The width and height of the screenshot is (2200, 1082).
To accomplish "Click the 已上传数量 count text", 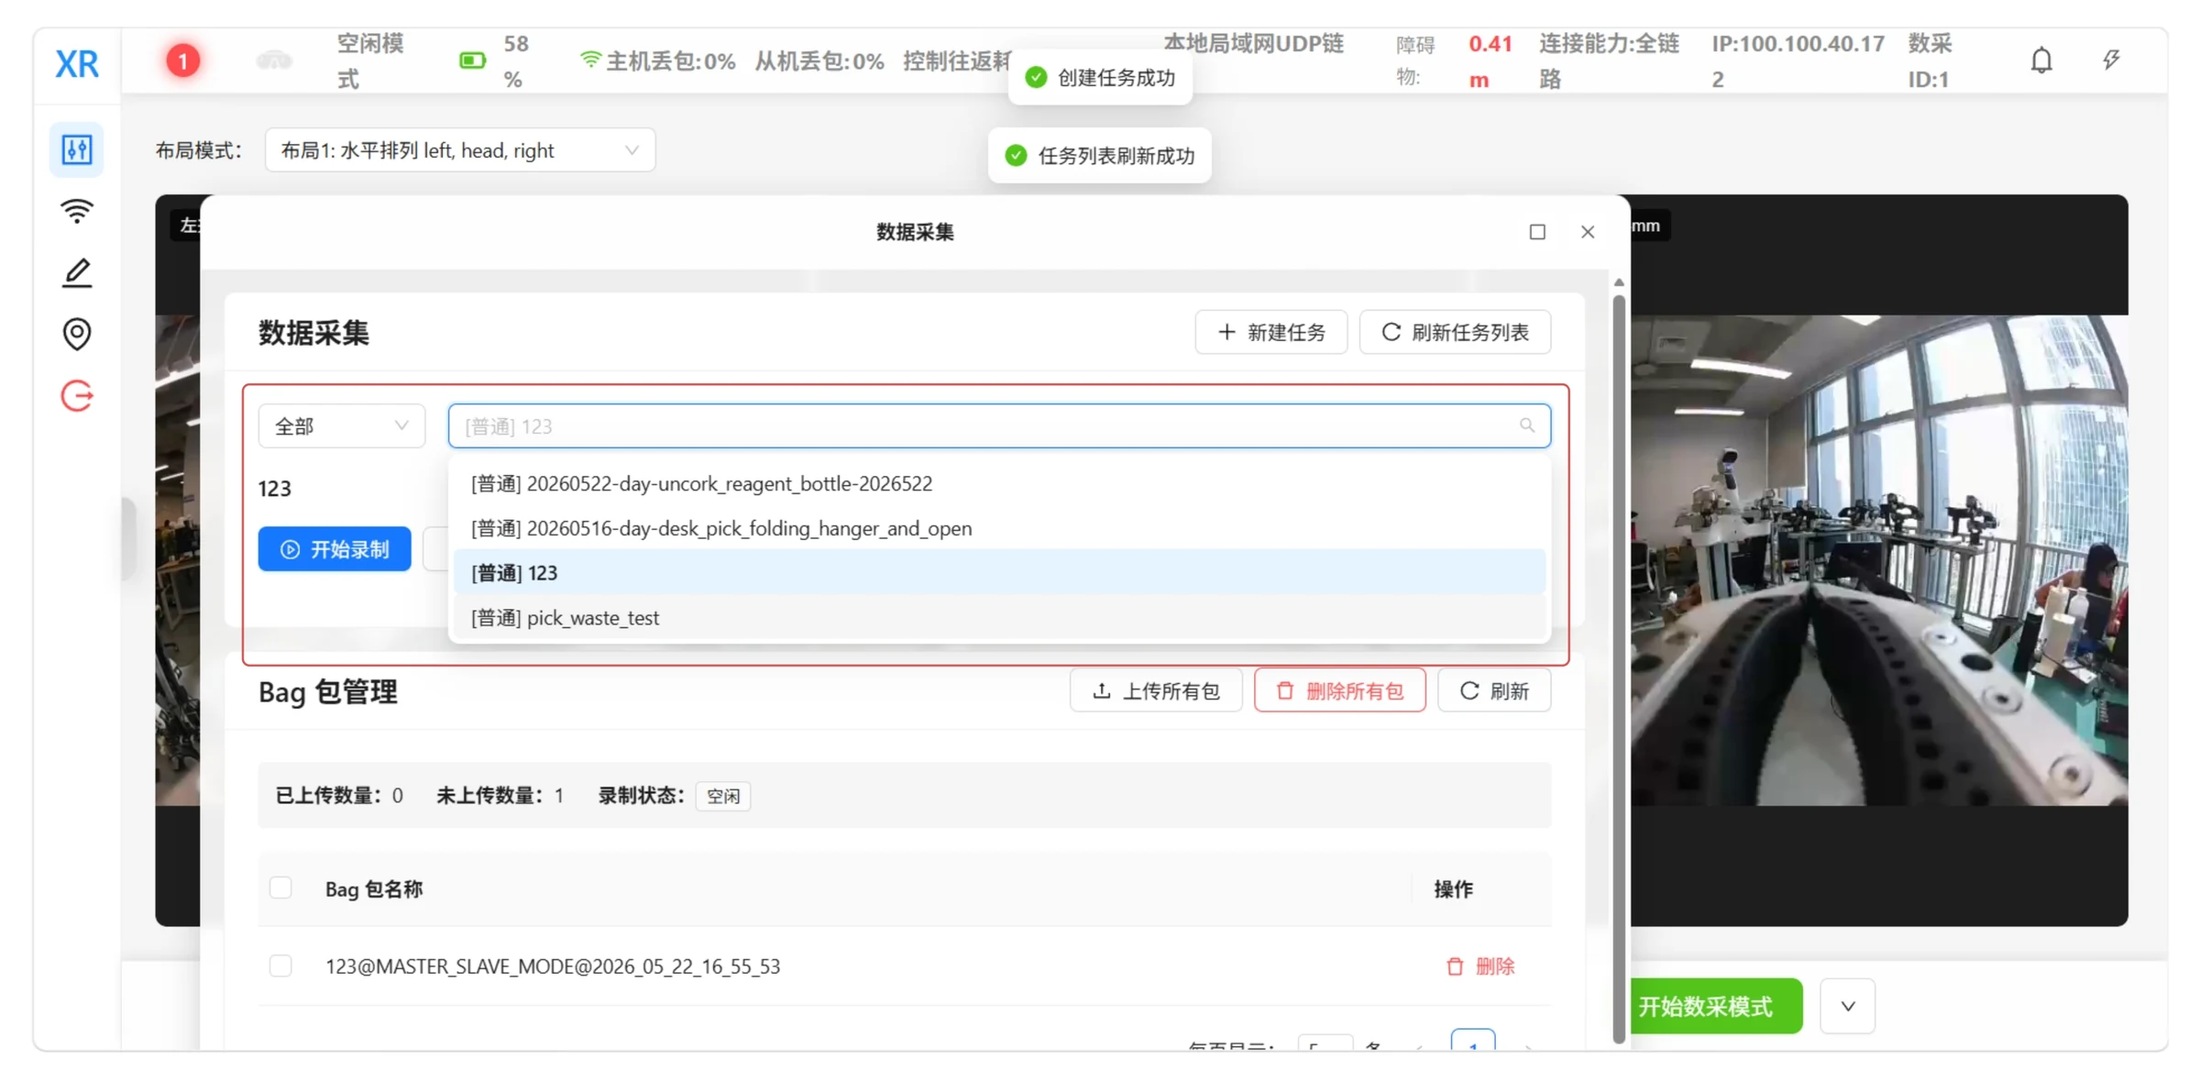I will 339,796.
